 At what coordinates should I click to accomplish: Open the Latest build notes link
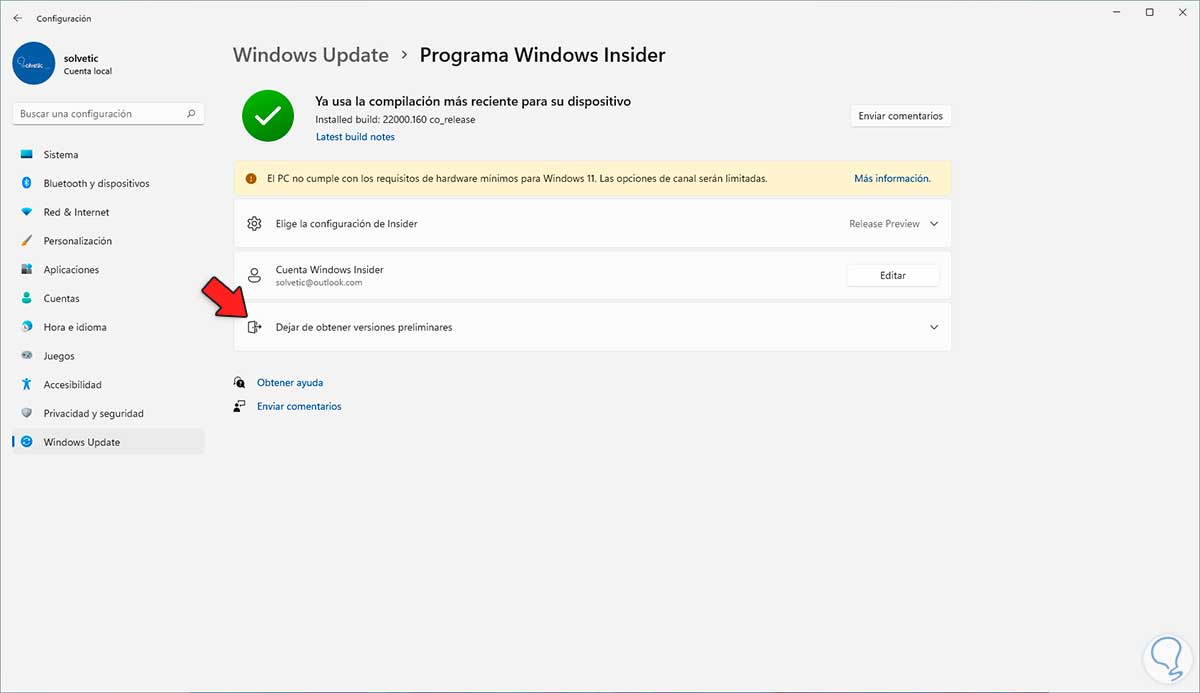(x=355, y=137)
